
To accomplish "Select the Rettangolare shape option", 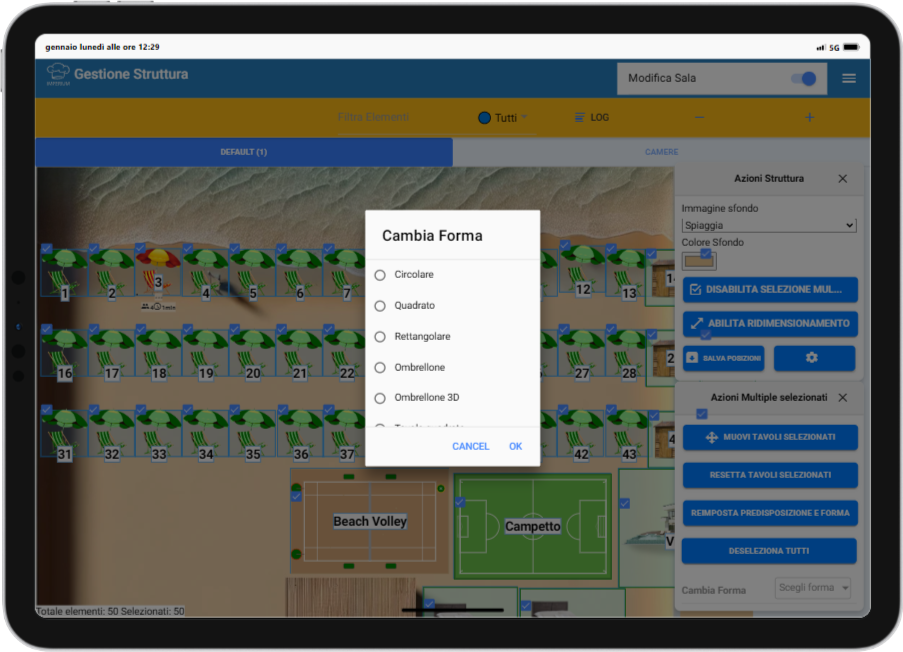I will [380, 337].
